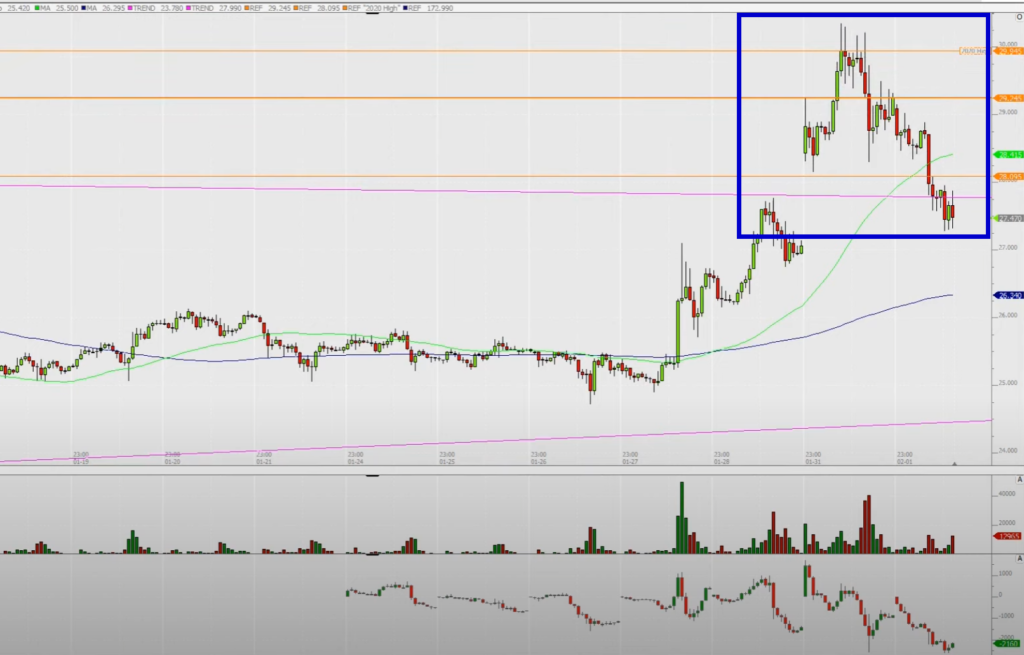Click the red 12965 volume value tag
Screen dimensions: 1024x655
coord(1007,537)
